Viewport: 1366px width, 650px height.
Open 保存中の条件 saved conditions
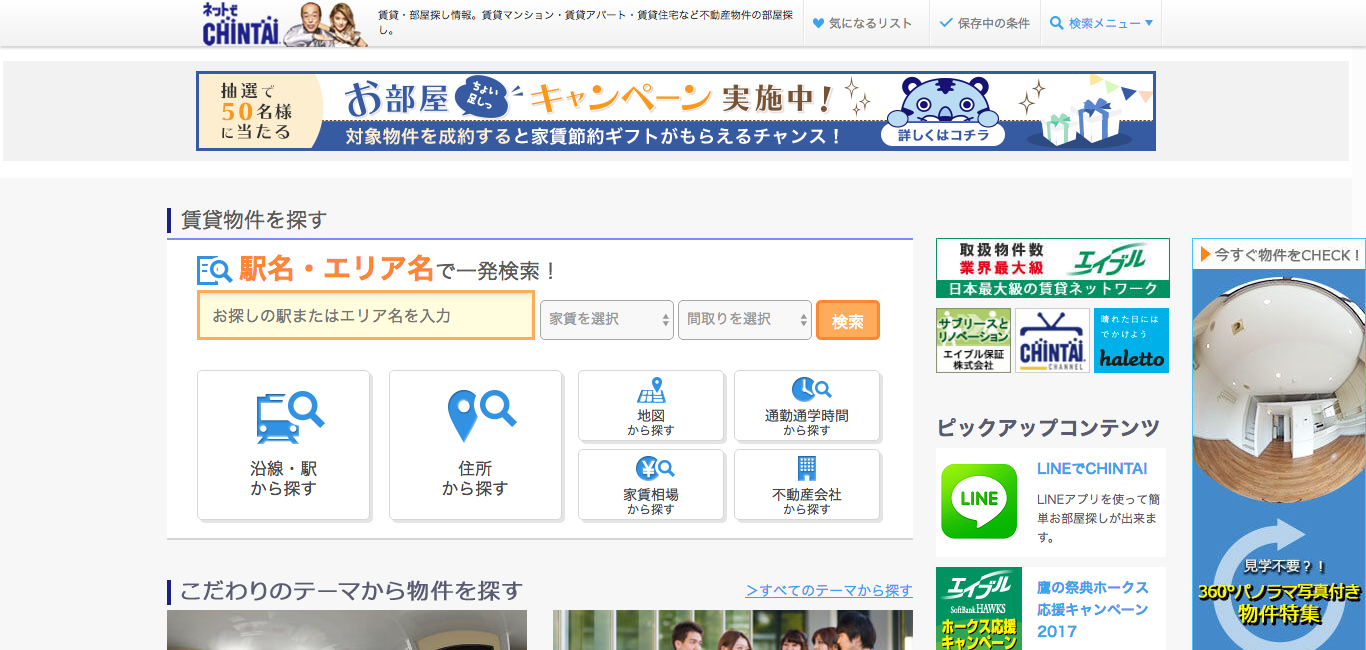click(x=985, y=23)
